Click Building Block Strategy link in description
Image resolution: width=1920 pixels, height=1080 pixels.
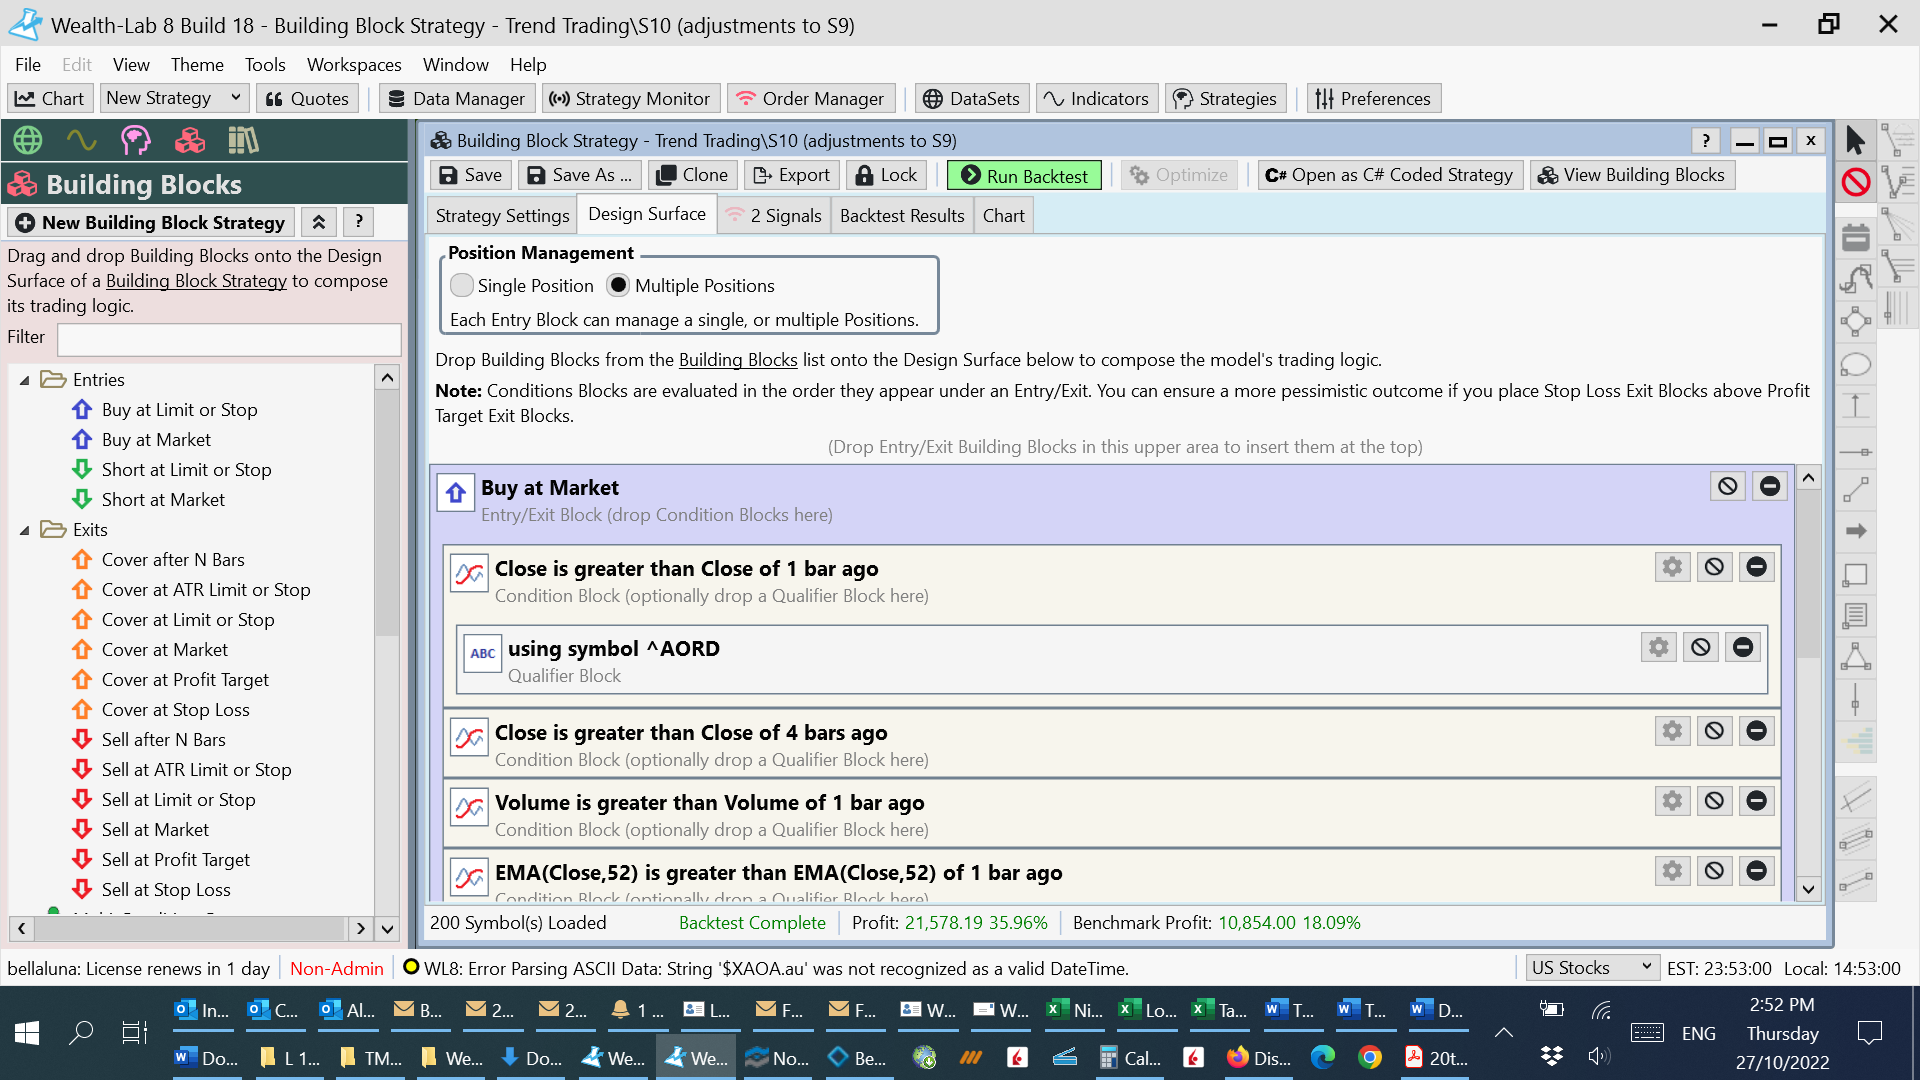196,281
